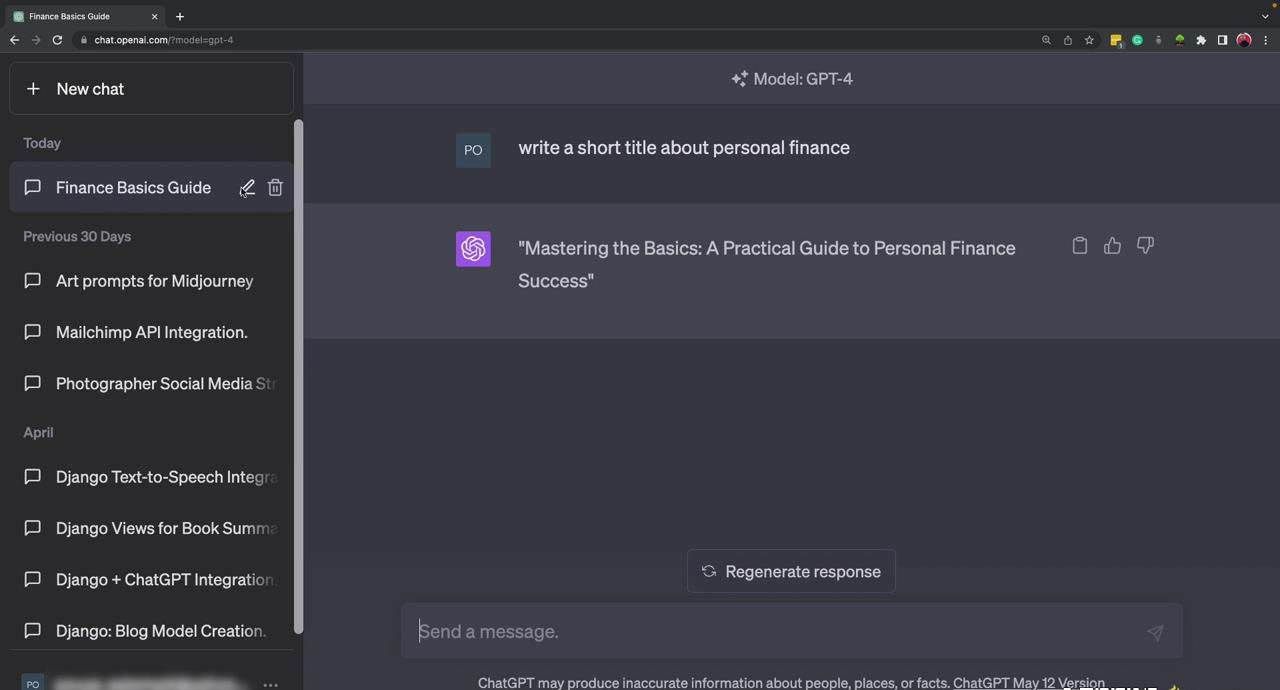This screenshot has height=690, width=1280.
Task: Give the response a thumbs up
Action: tap(1112, 246)
